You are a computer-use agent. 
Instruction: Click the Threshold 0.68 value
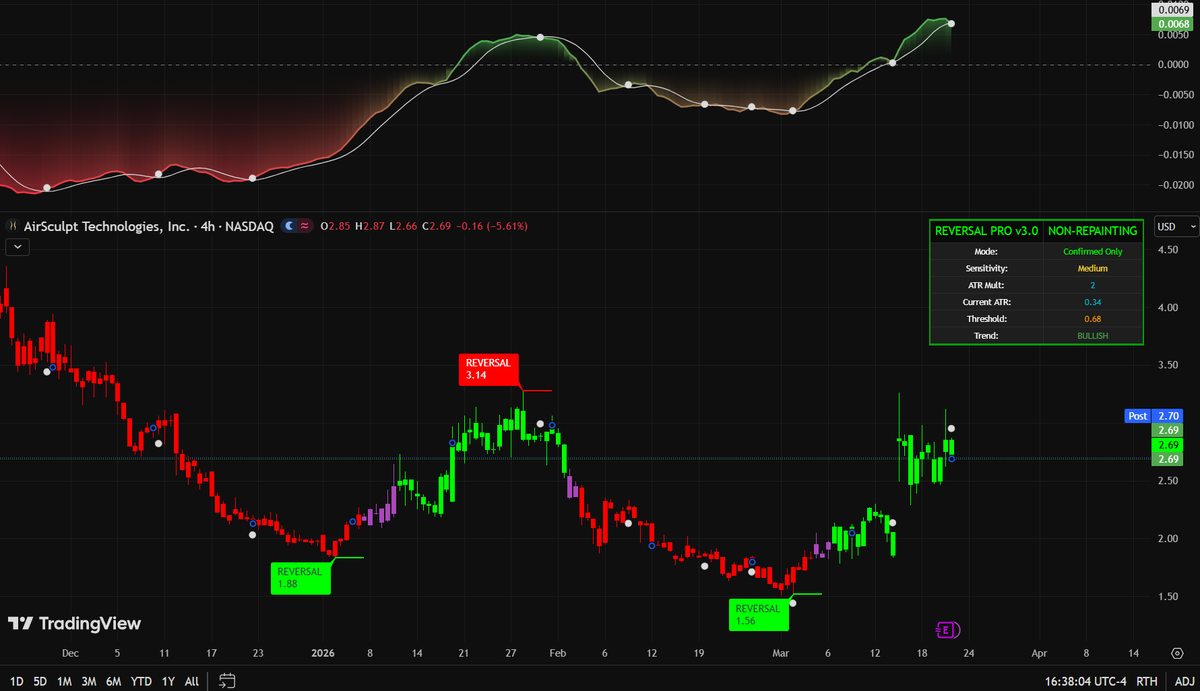coord(1092,319)
